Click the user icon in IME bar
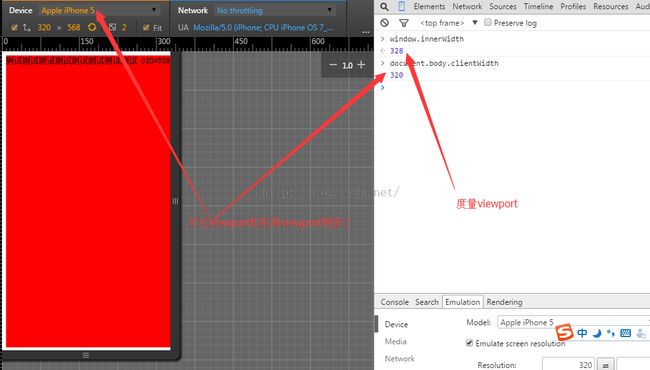650x370 pixels. [x=641, y=333]
